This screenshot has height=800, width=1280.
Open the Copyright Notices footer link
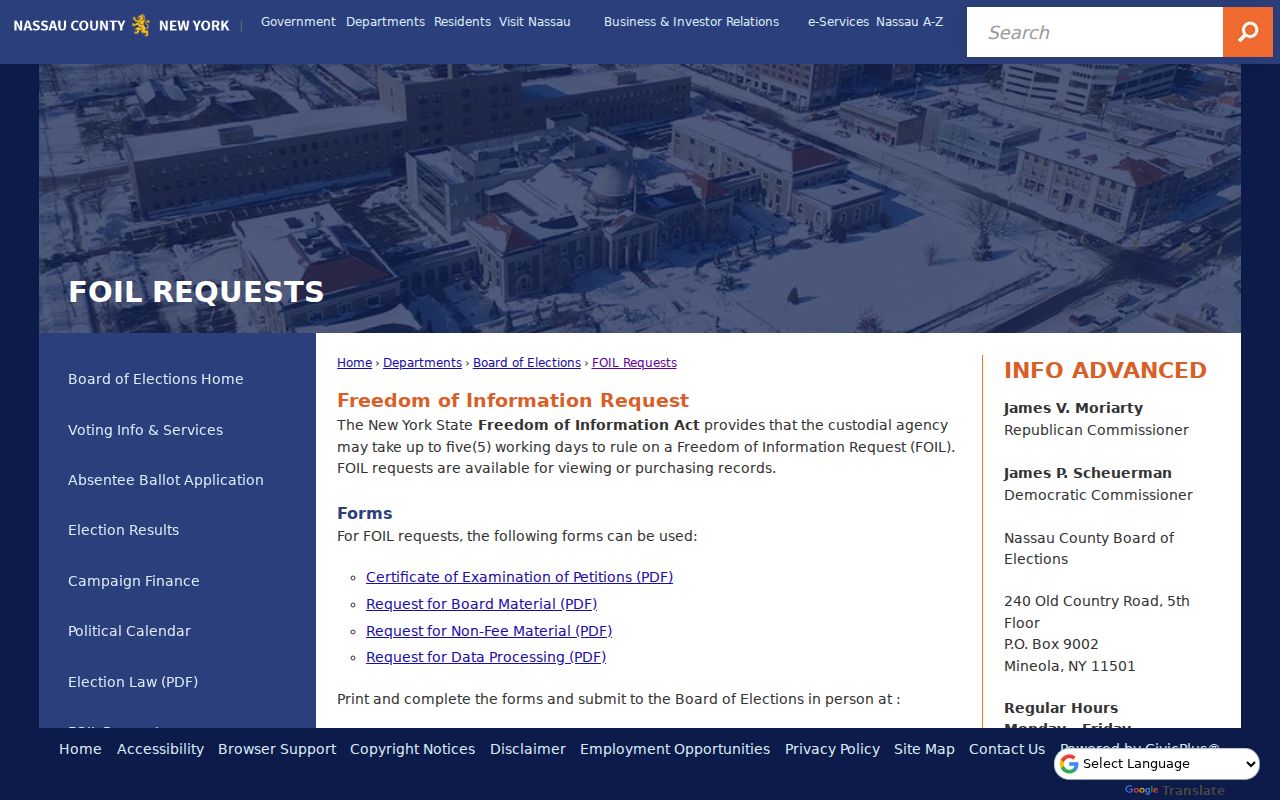(412, 749)
